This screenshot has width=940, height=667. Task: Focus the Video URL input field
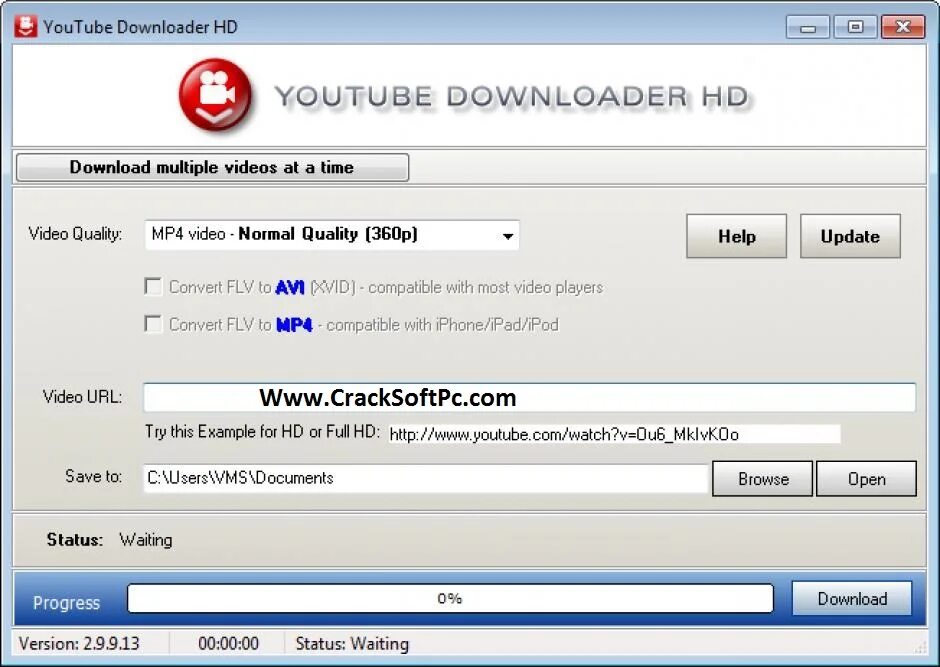point(529,397)
